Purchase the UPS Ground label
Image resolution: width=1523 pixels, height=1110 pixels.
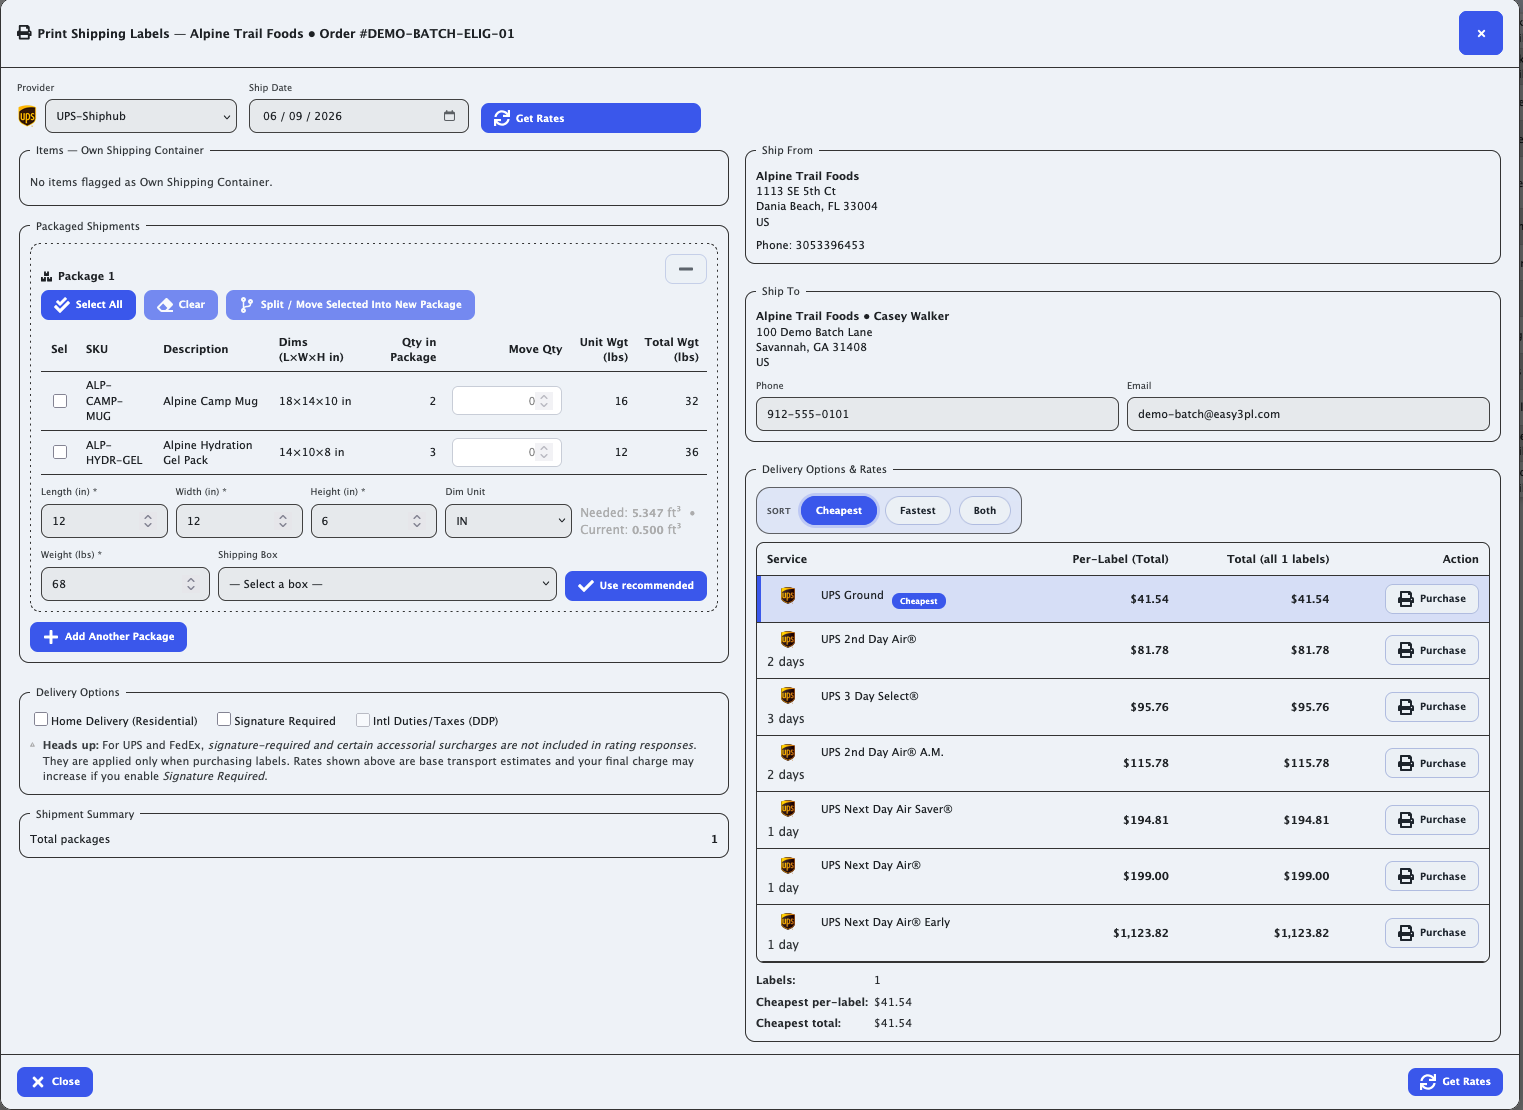coord(1432,598)
